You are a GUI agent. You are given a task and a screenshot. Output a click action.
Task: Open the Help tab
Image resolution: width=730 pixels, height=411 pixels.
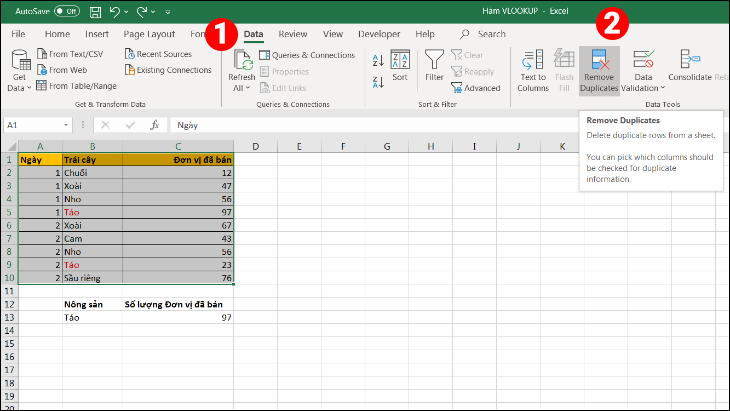[425, 34]
